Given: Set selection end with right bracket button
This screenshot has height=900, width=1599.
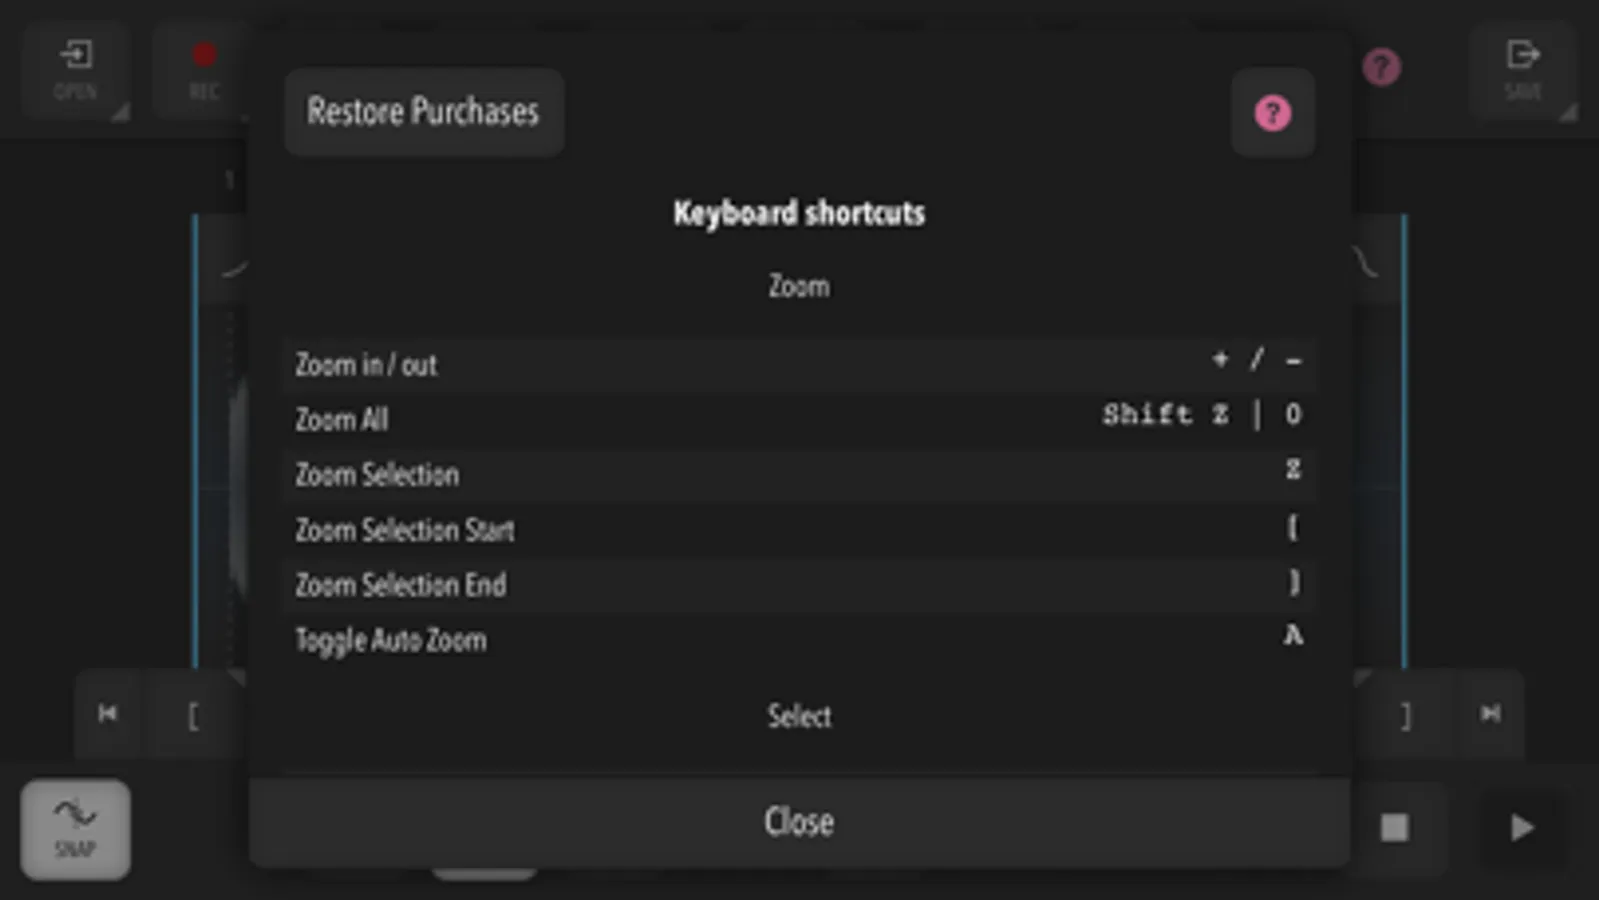Looking at the screenshot, I should click(x=1405, y=715).
